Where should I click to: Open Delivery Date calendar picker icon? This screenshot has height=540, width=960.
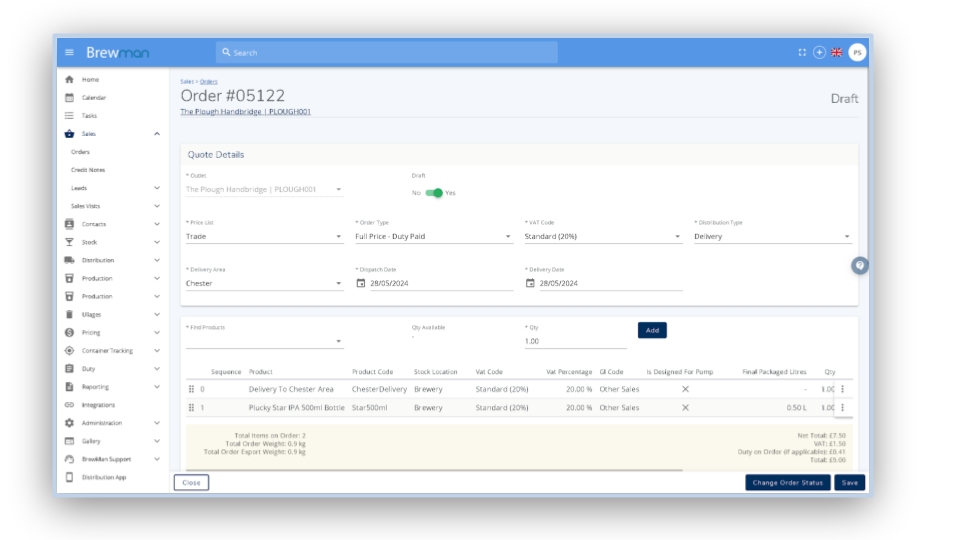[530, 283]
